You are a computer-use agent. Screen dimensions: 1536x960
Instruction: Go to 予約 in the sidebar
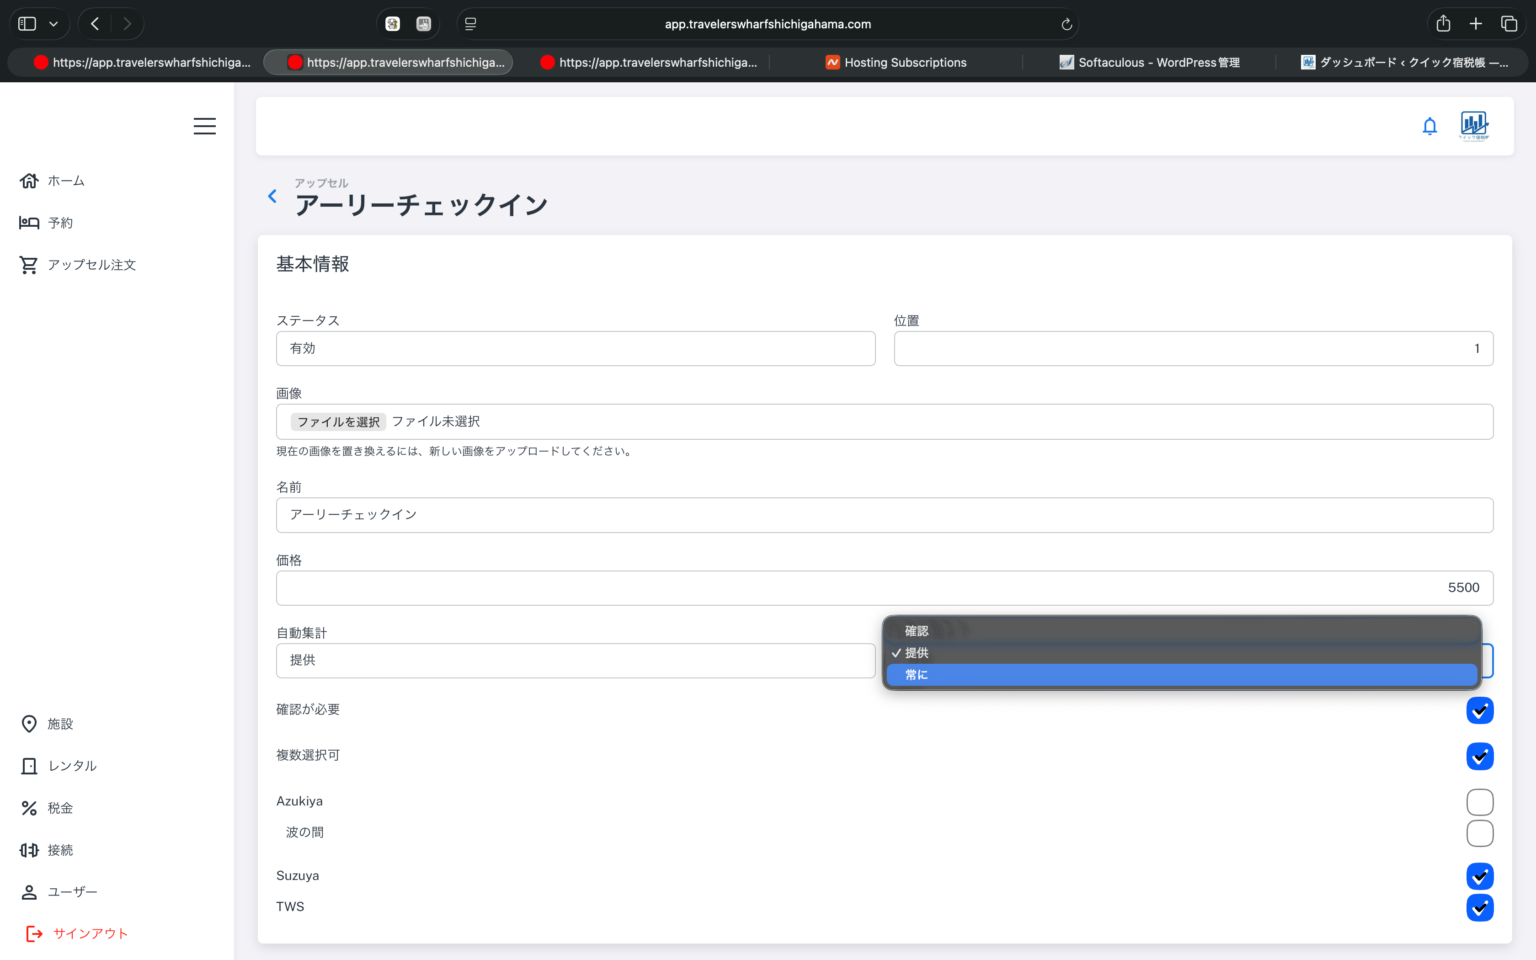[x=60, y=223]
